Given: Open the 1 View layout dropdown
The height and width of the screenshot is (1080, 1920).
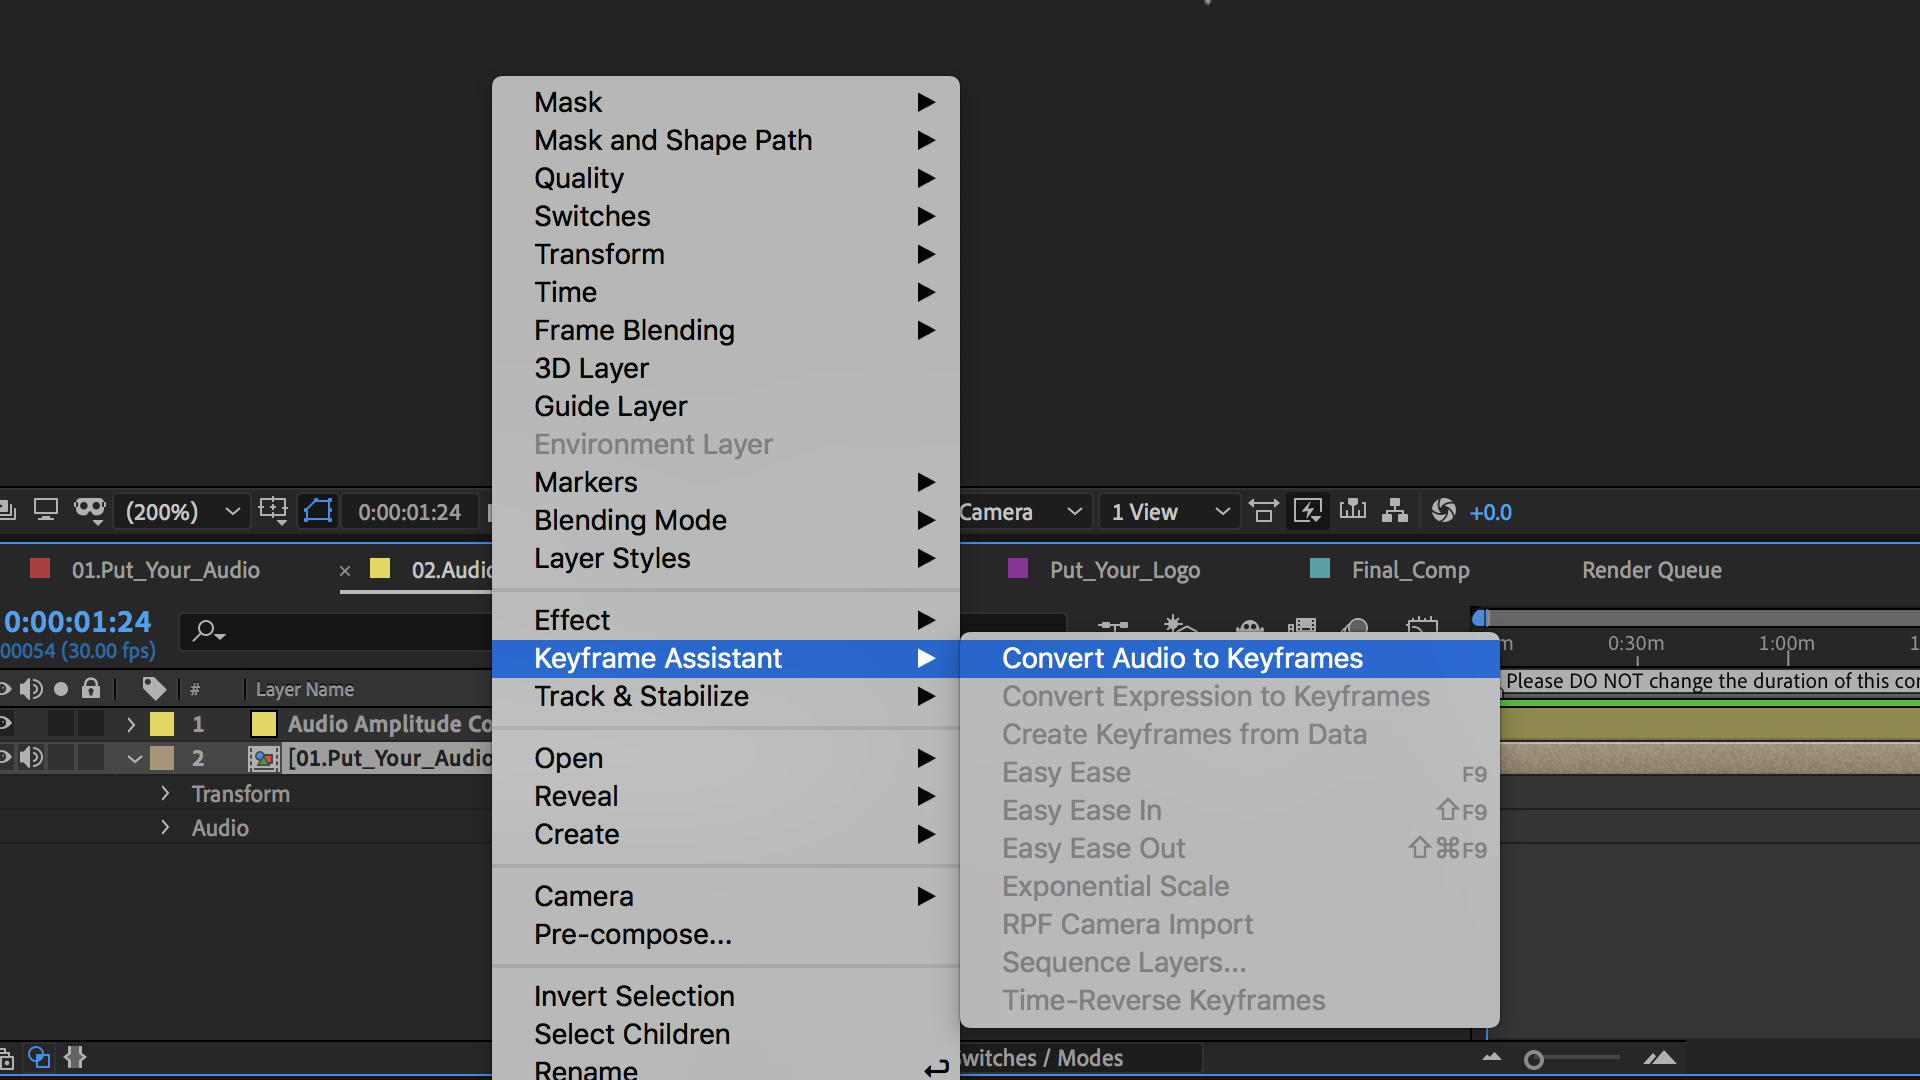Looking at the screenshot, I should pyautogui.click(x=1168, y=511).
